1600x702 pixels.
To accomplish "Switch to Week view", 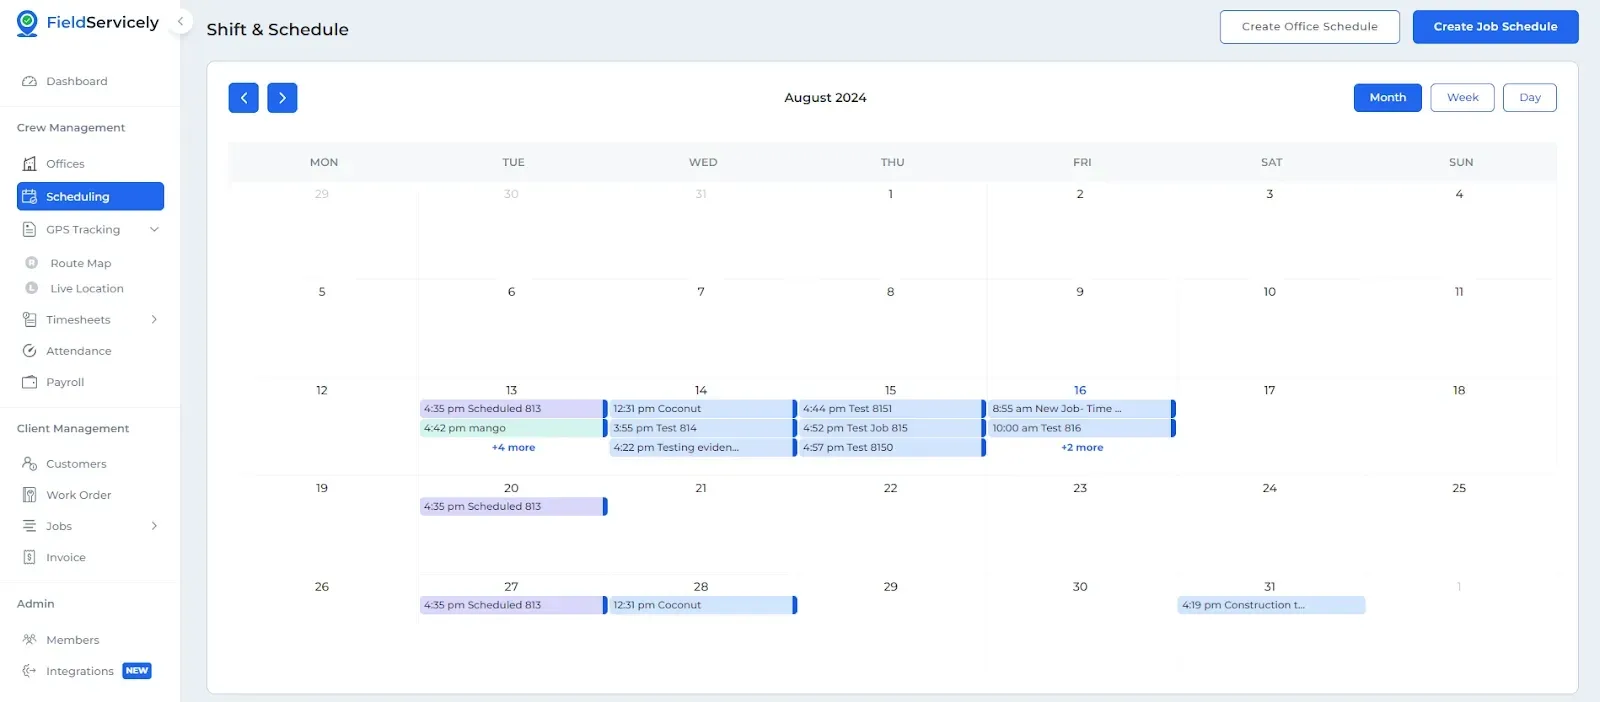I will (x=1462, y=98).
